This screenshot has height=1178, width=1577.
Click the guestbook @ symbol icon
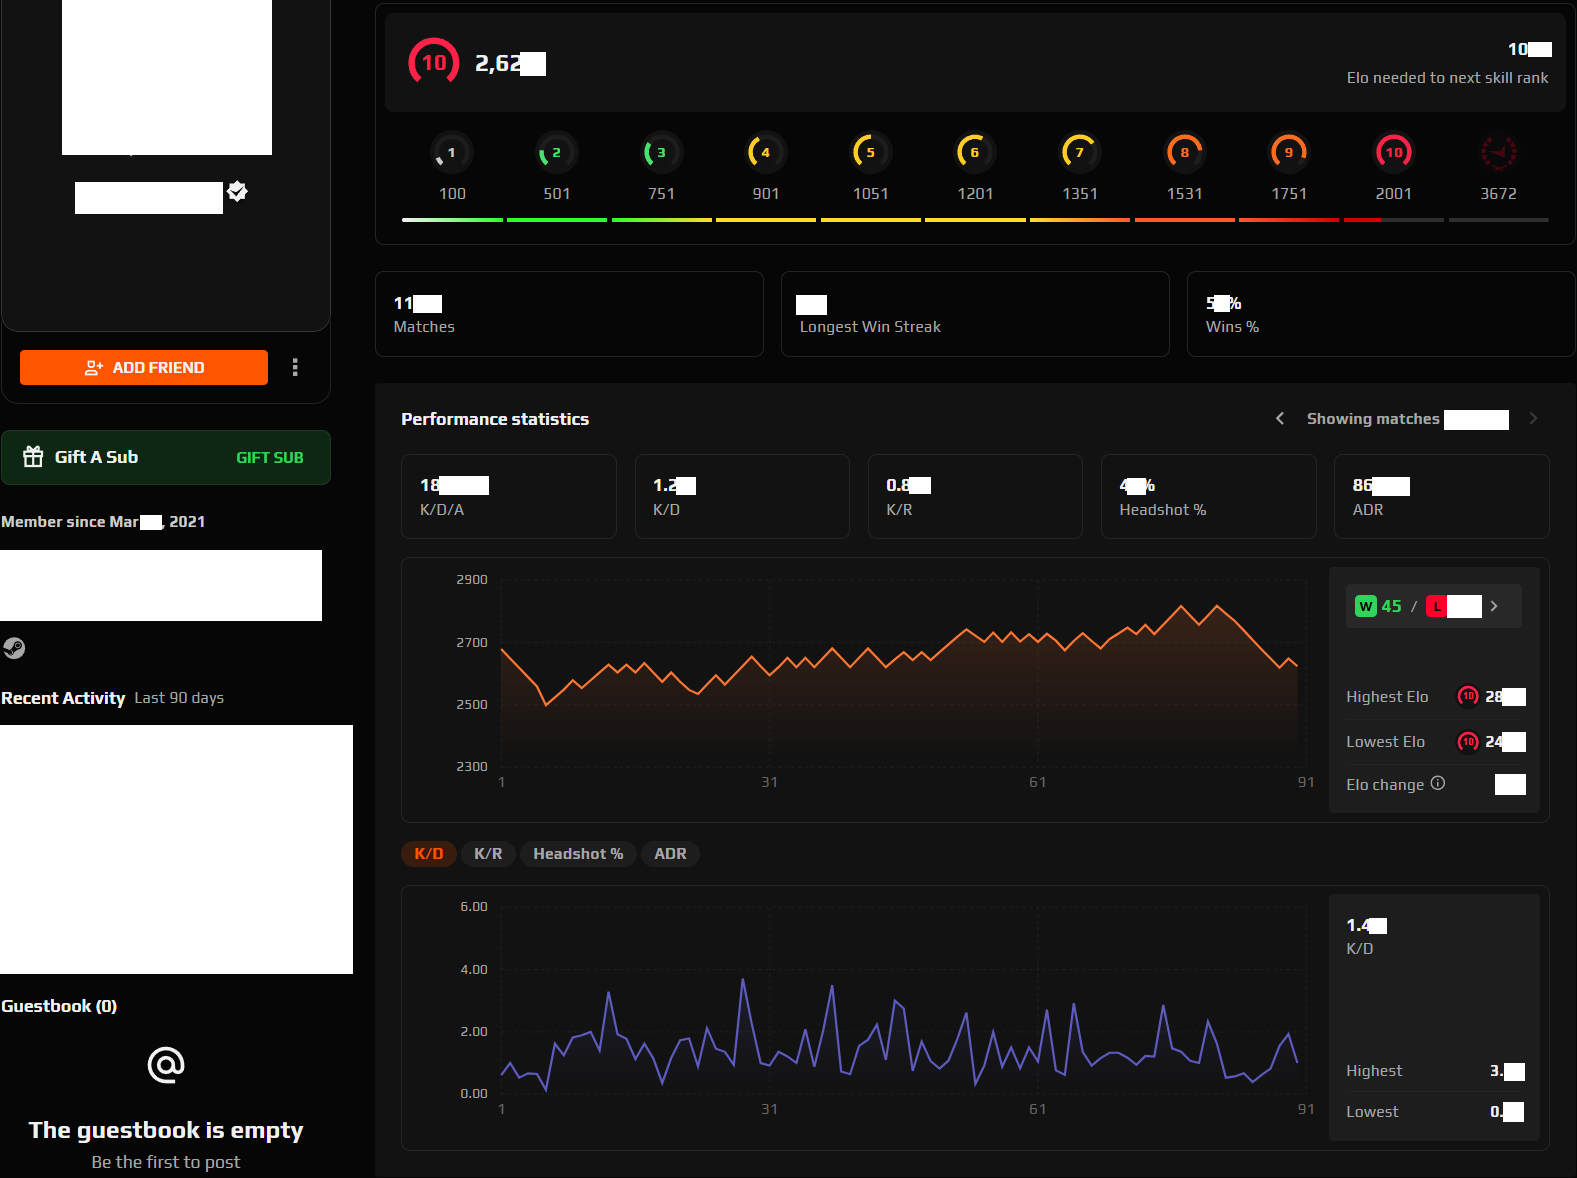(x=166, y=1065)
